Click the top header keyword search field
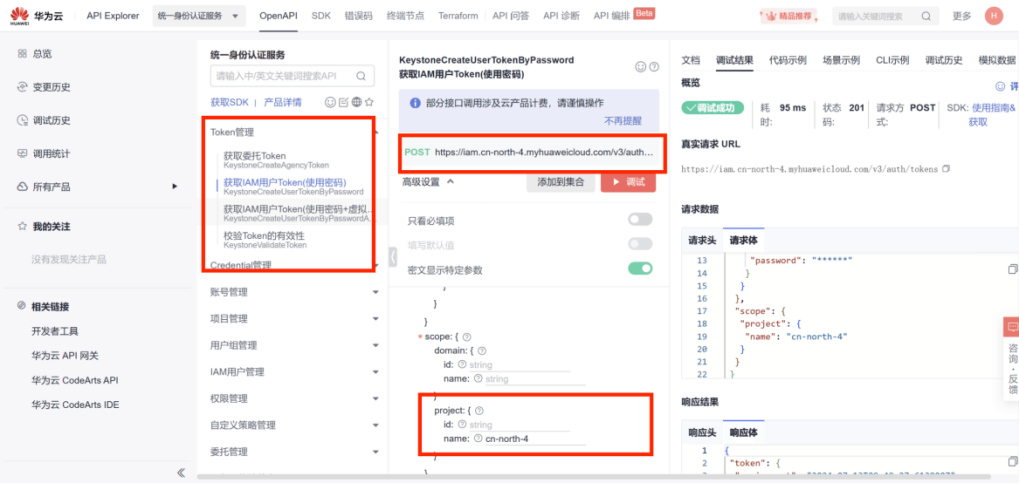 [x=886, y=16]
